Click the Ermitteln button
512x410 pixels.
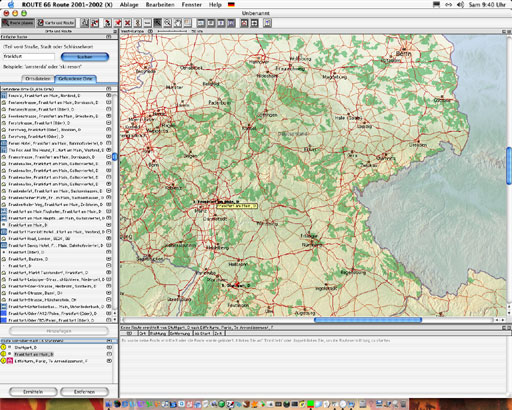click(x=33, y=392)
